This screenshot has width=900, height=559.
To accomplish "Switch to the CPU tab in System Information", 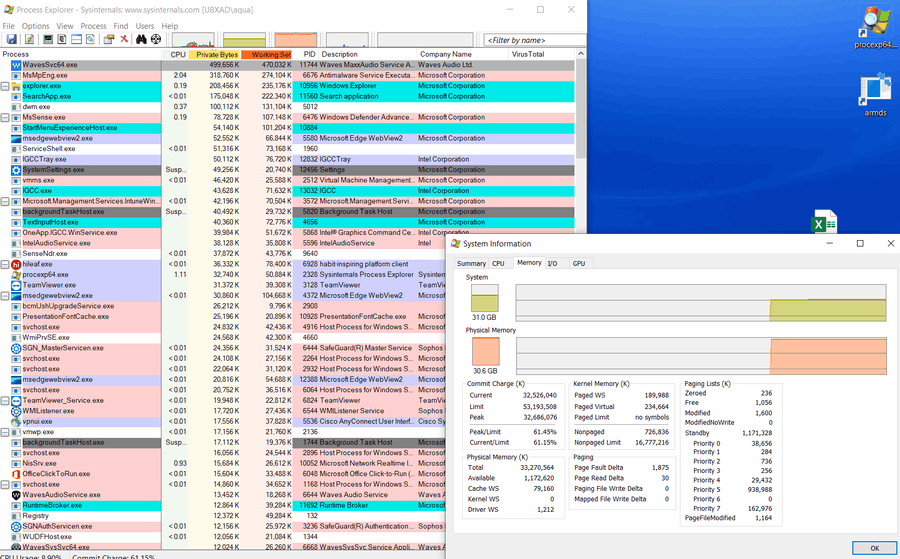I will (x=498, y=263).
